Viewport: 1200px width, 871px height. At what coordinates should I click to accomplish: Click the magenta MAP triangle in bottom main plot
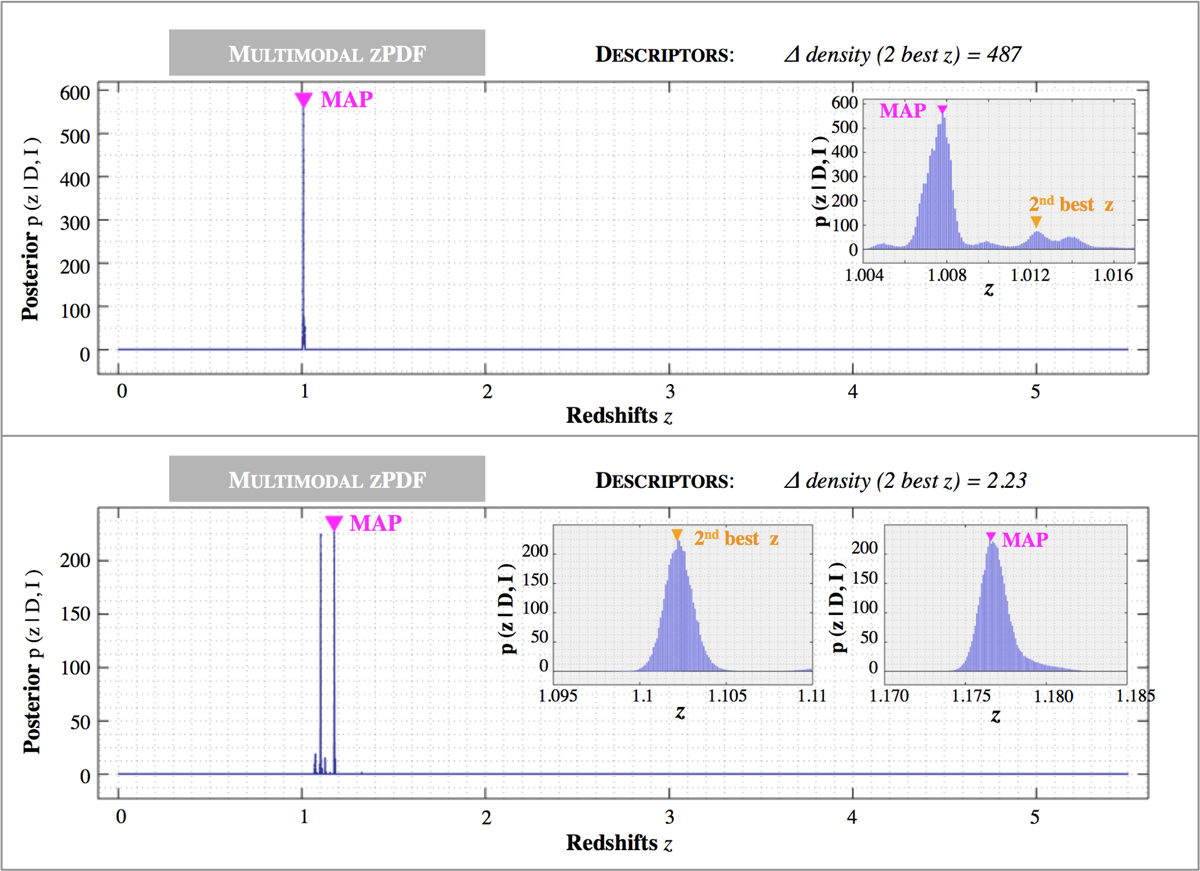334,523
